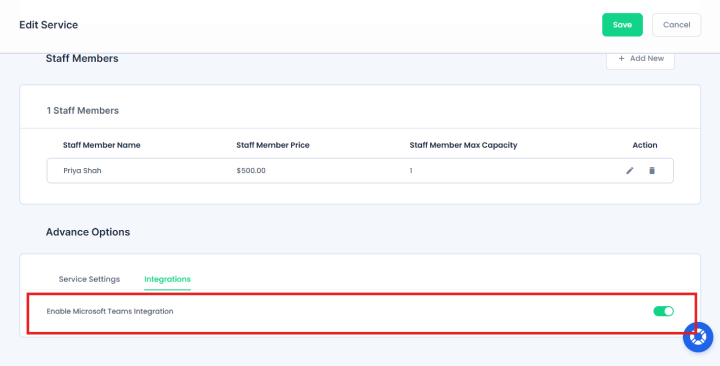Click the Staff Member Price column header
The image size is (720, 366).
coord(273,145)
